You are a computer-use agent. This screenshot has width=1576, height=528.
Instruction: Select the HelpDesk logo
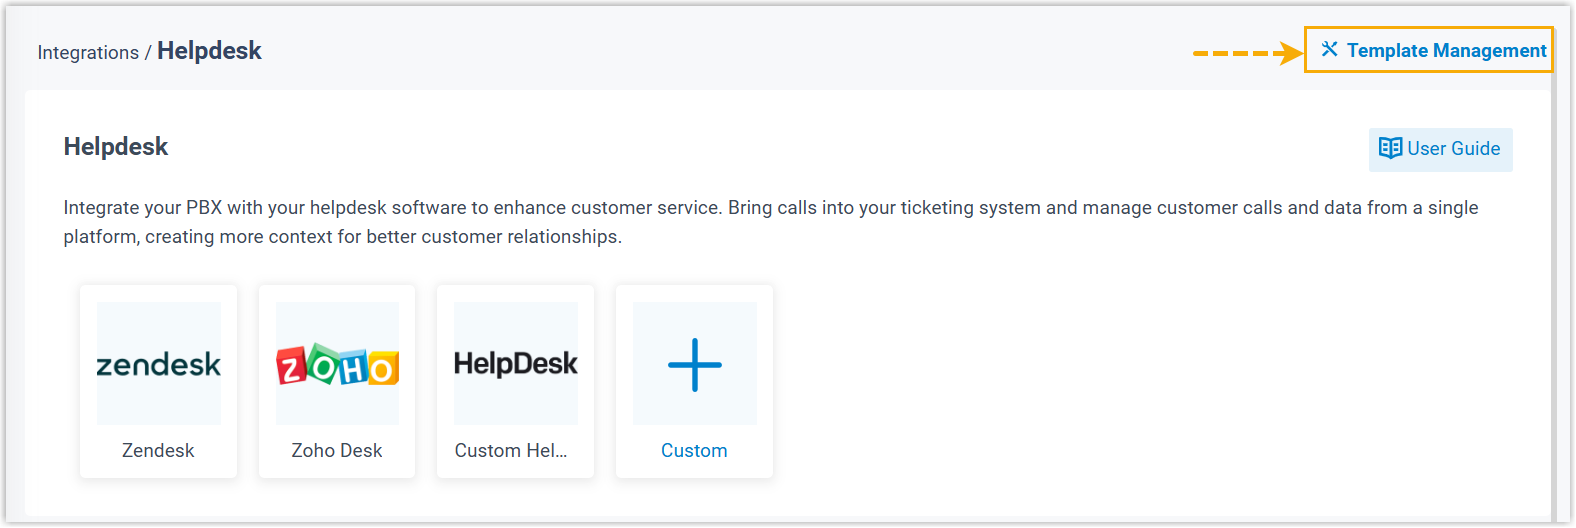(x=515, y=364)
